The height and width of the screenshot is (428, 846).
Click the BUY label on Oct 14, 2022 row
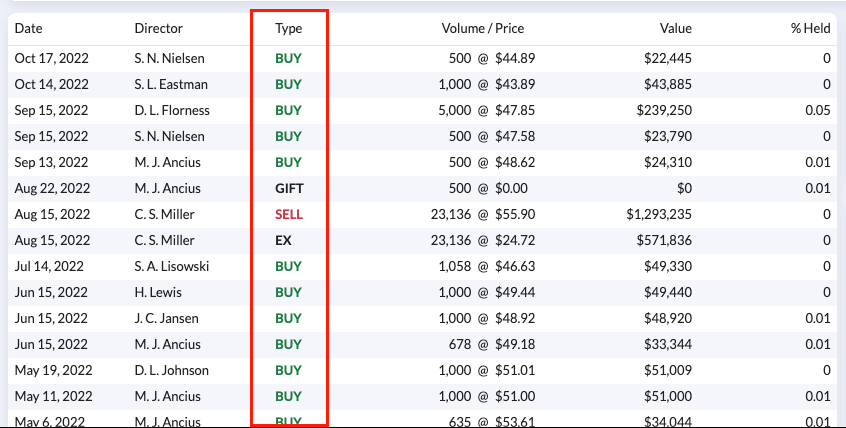288,84
